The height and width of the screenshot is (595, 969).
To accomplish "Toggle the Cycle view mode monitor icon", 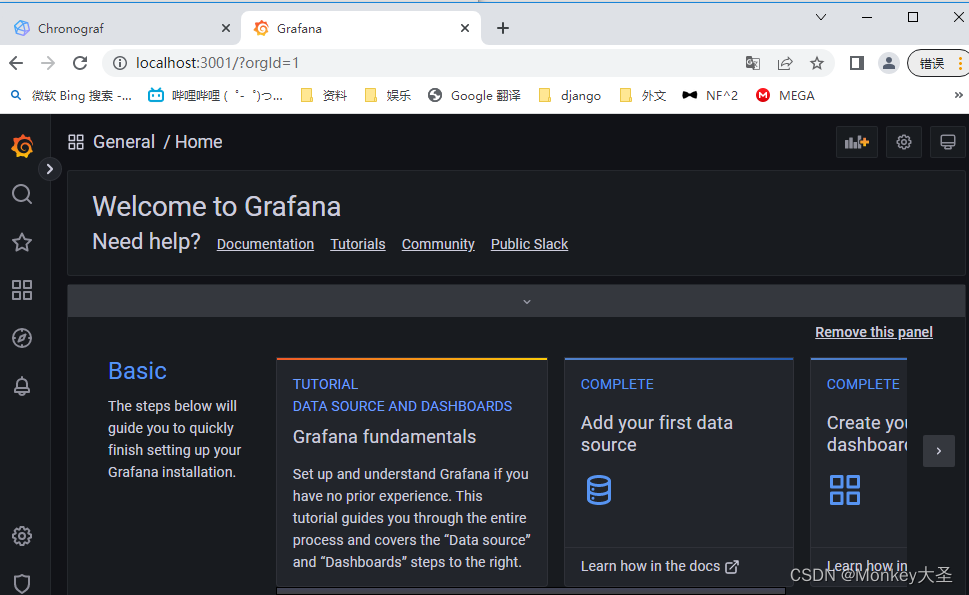I will (x=947, y=142).
